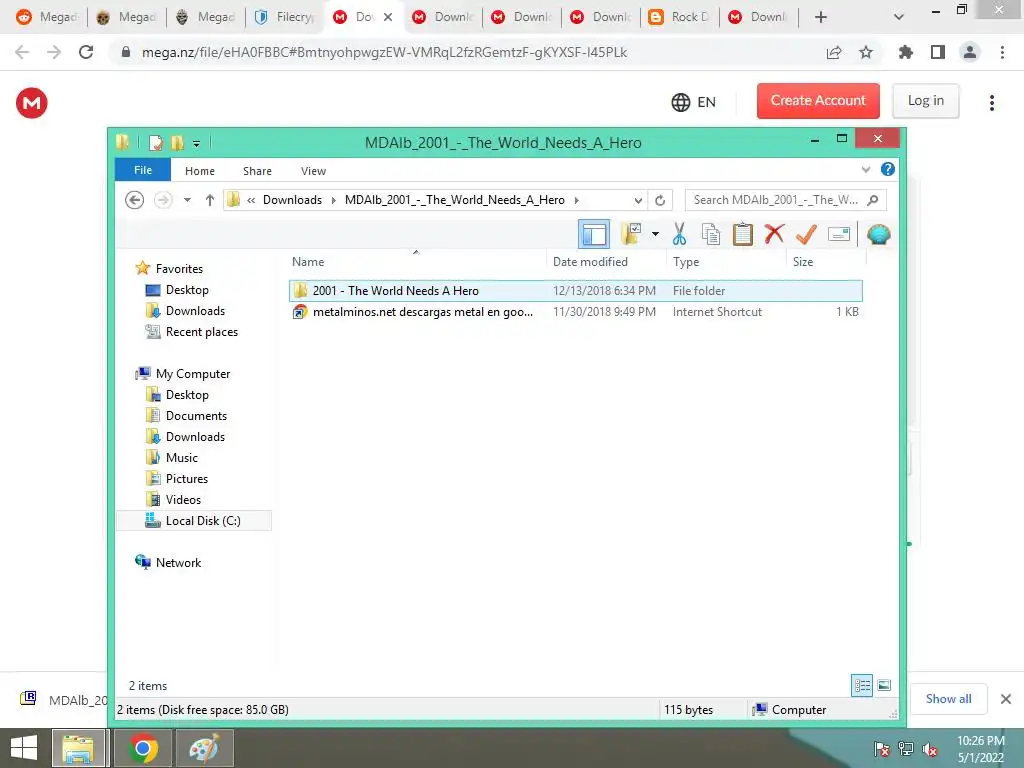Switch to the Rock D browser tab
This screenshot has width=1024, height=768.
(x=681, y=17)
